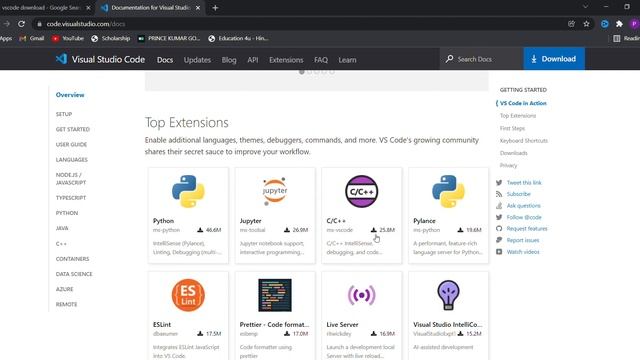Open the Jupyter extension logo
This screenshot has height=360, width=640.
(x=275, y=191)
